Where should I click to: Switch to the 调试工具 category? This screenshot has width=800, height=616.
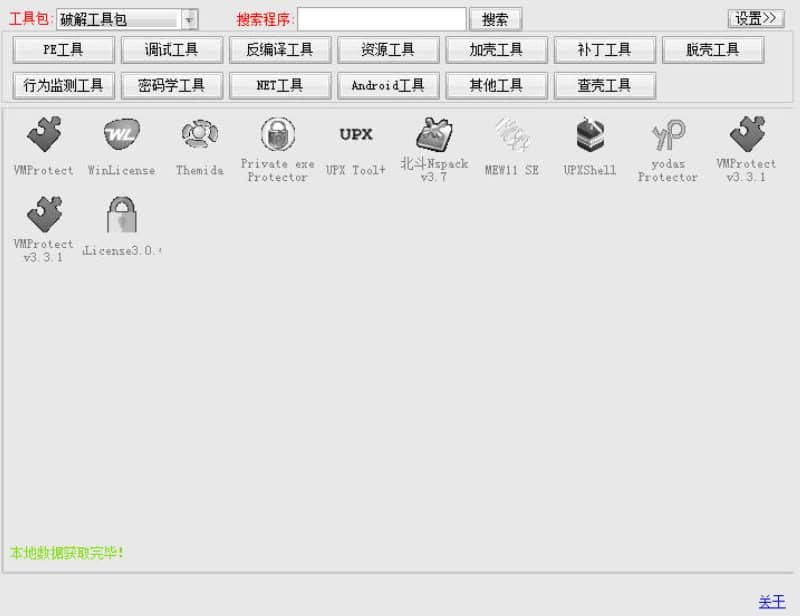[x=171, y=50]
